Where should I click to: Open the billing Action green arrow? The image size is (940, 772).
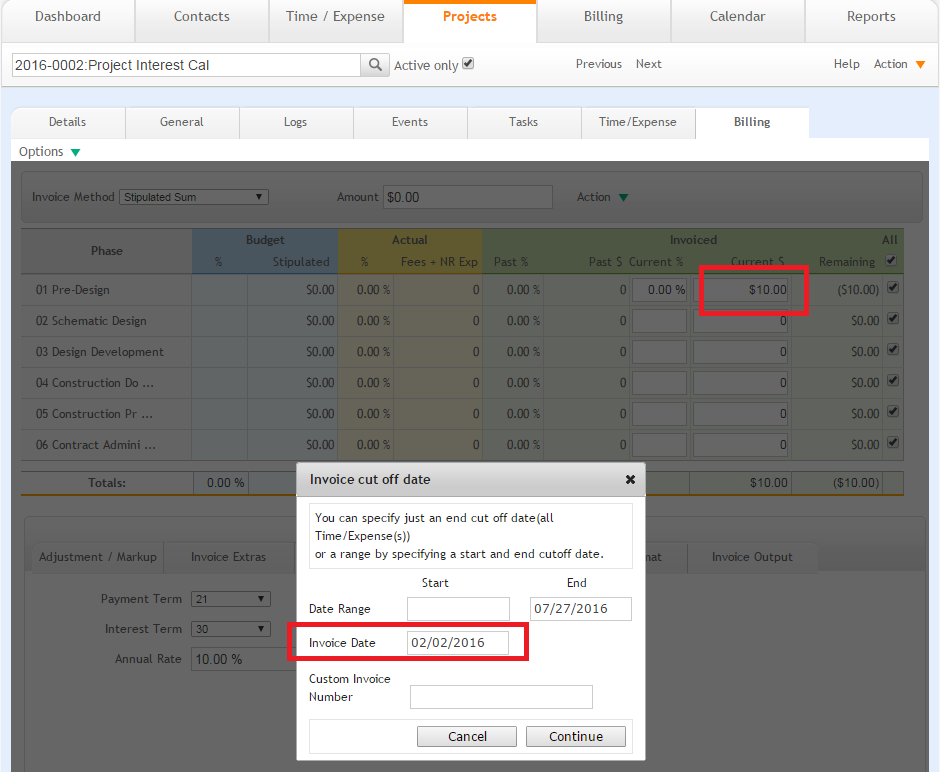coord(623,198)
